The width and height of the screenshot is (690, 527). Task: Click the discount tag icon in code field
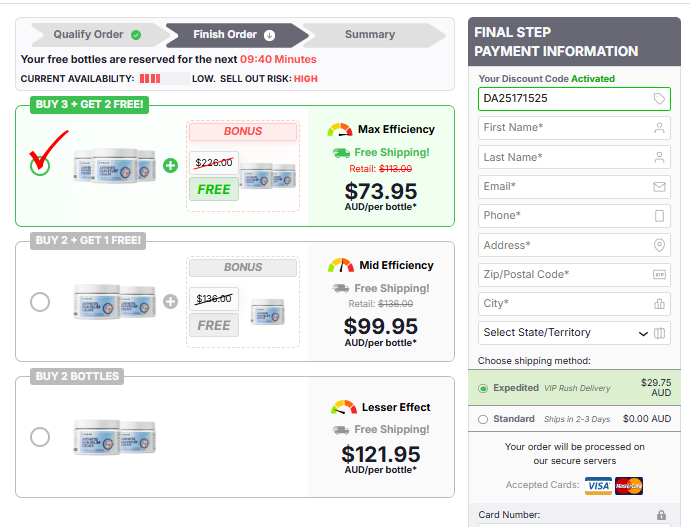click(x=659, y=99)
